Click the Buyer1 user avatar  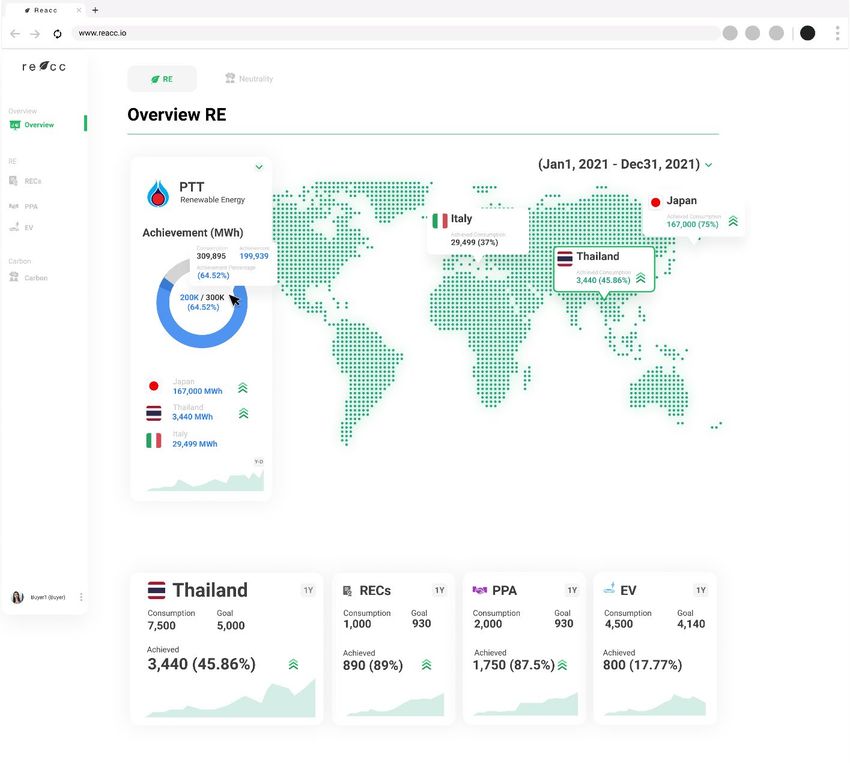(17, 597)
